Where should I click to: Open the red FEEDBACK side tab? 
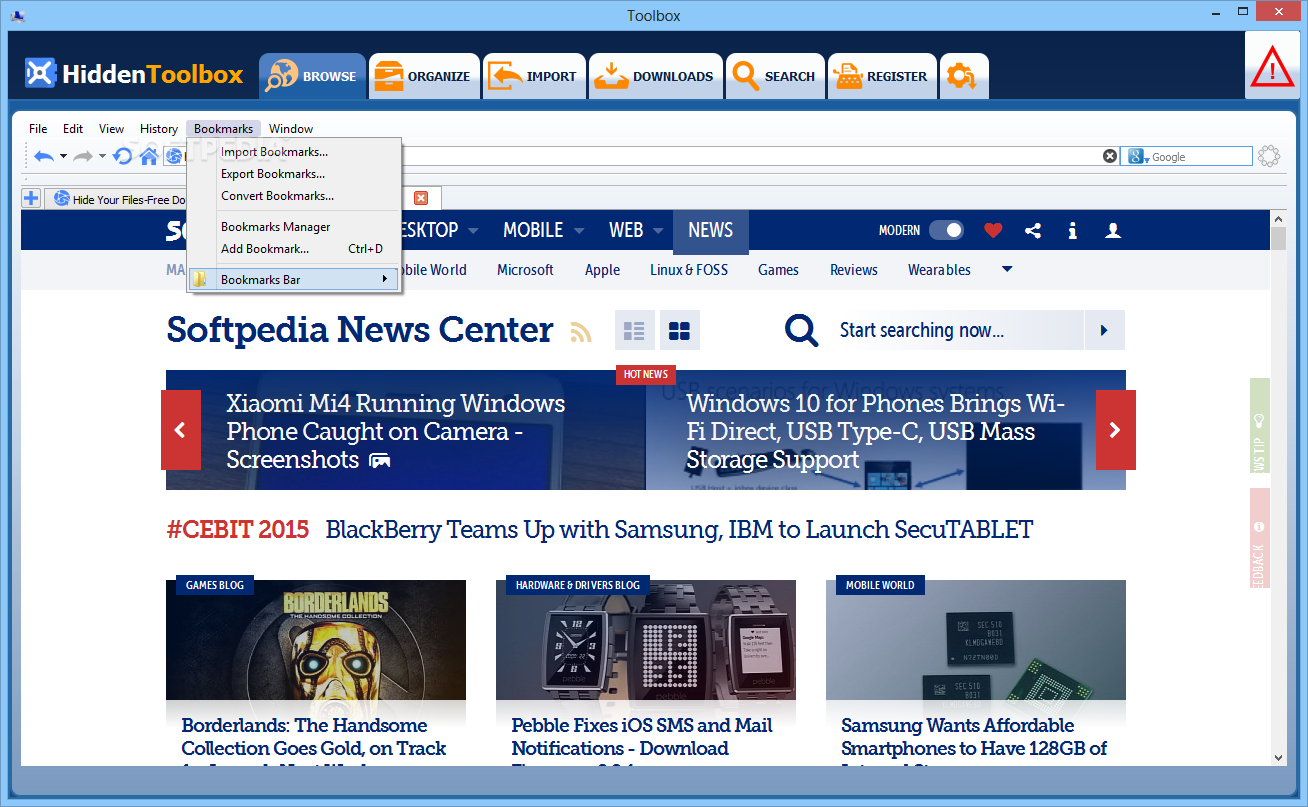click(x=1259, y=538)
